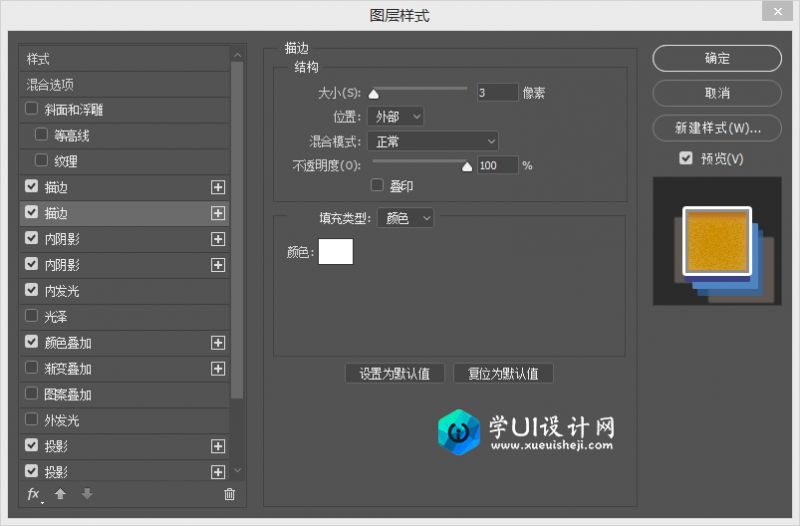Move the effect up with the up arrow
This screenshot has height=526, width=800.
pyautogui.click(x=60, y=493)
